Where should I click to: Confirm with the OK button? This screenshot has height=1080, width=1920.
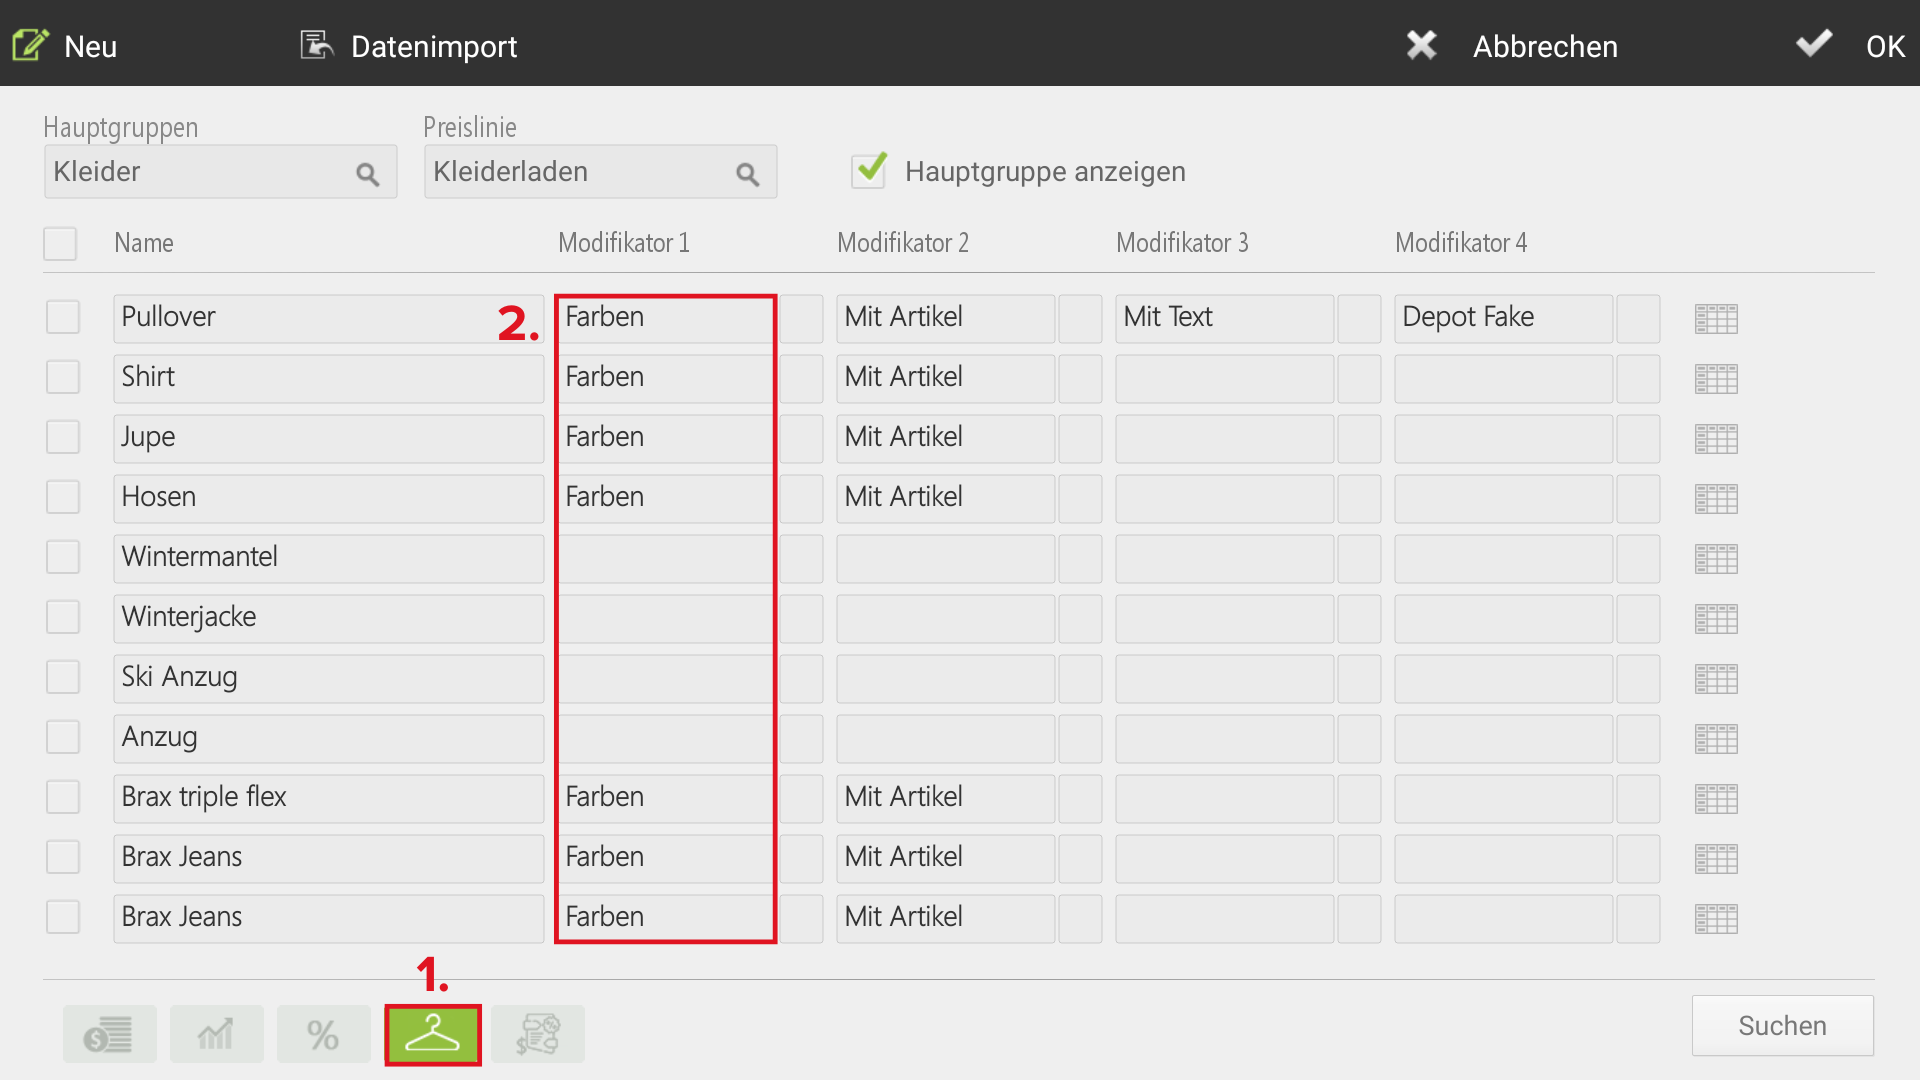coord(1851,46)
